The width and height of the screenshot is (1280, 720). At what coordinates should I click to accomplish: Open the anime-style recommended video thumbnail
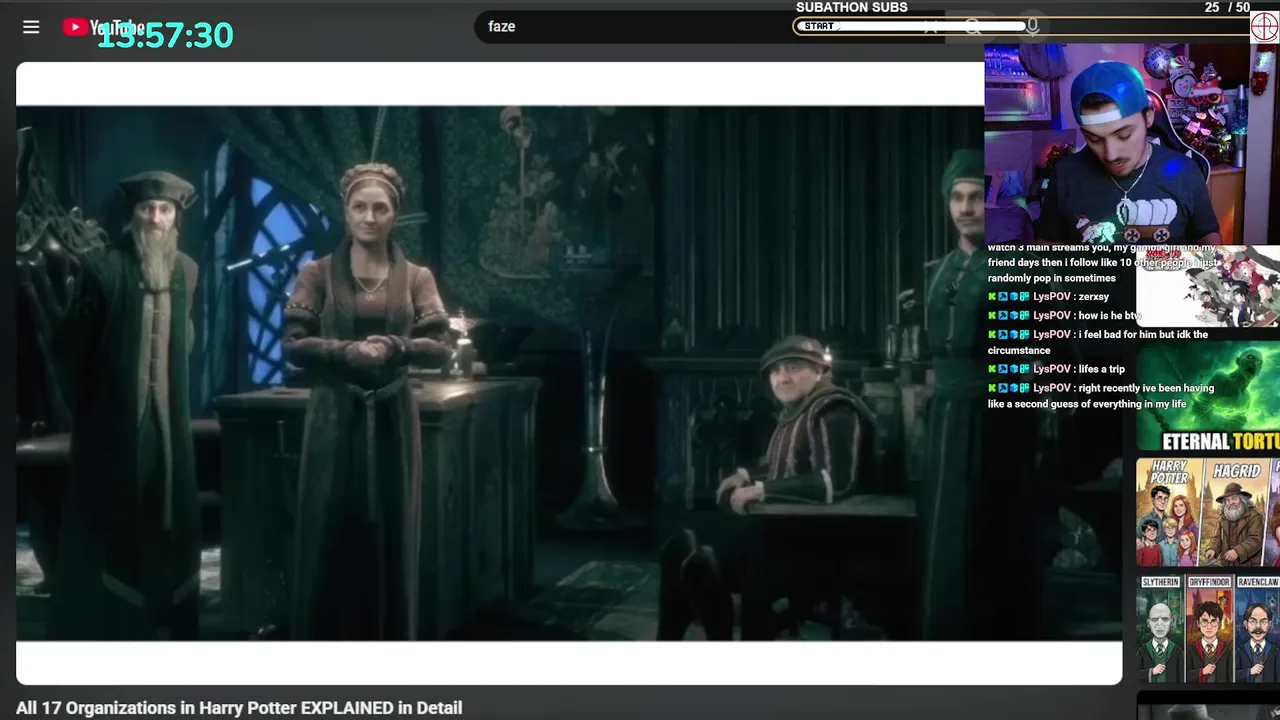click(x=1208, y=286)
